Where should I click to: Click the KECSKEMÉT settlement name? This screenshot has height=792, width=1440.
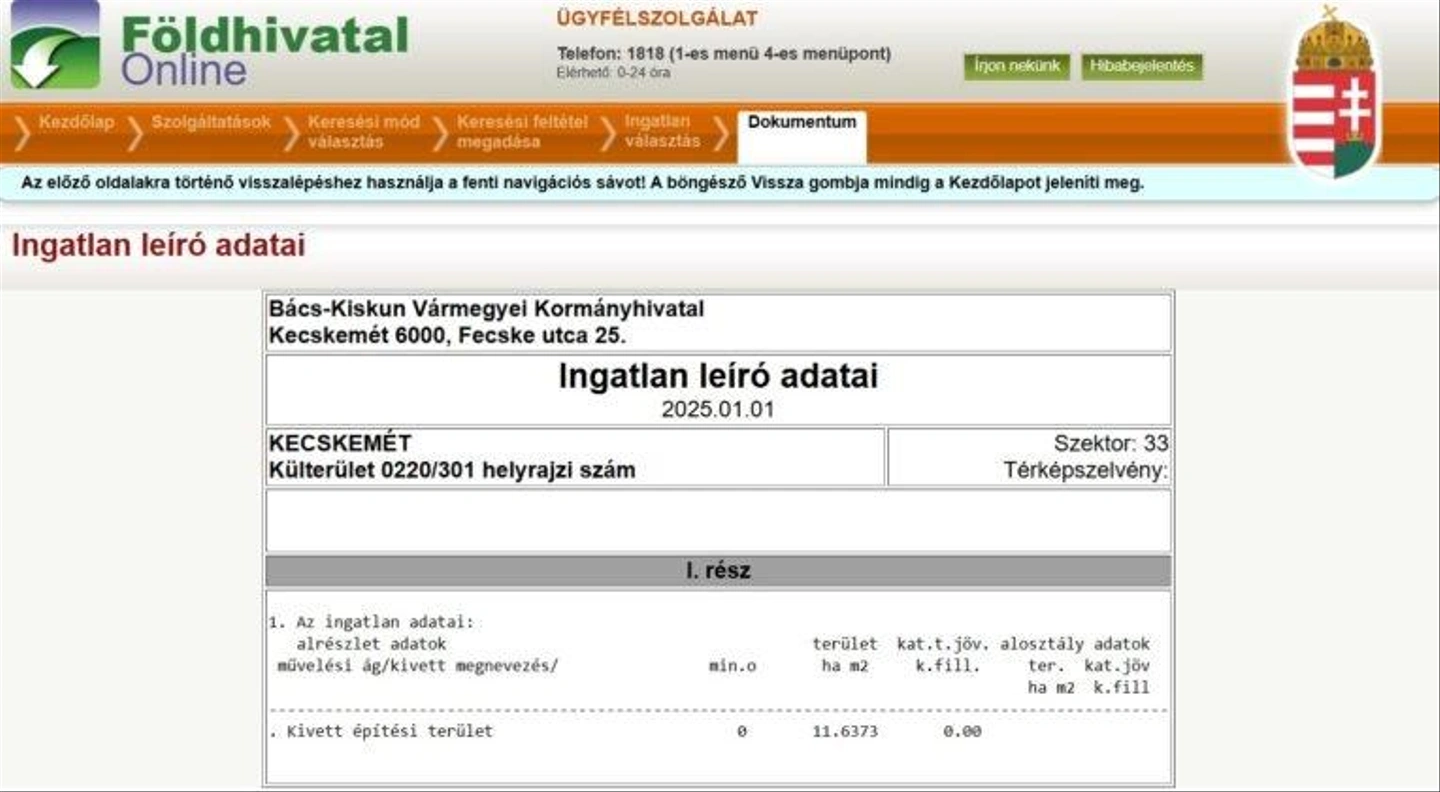point(339,443)
